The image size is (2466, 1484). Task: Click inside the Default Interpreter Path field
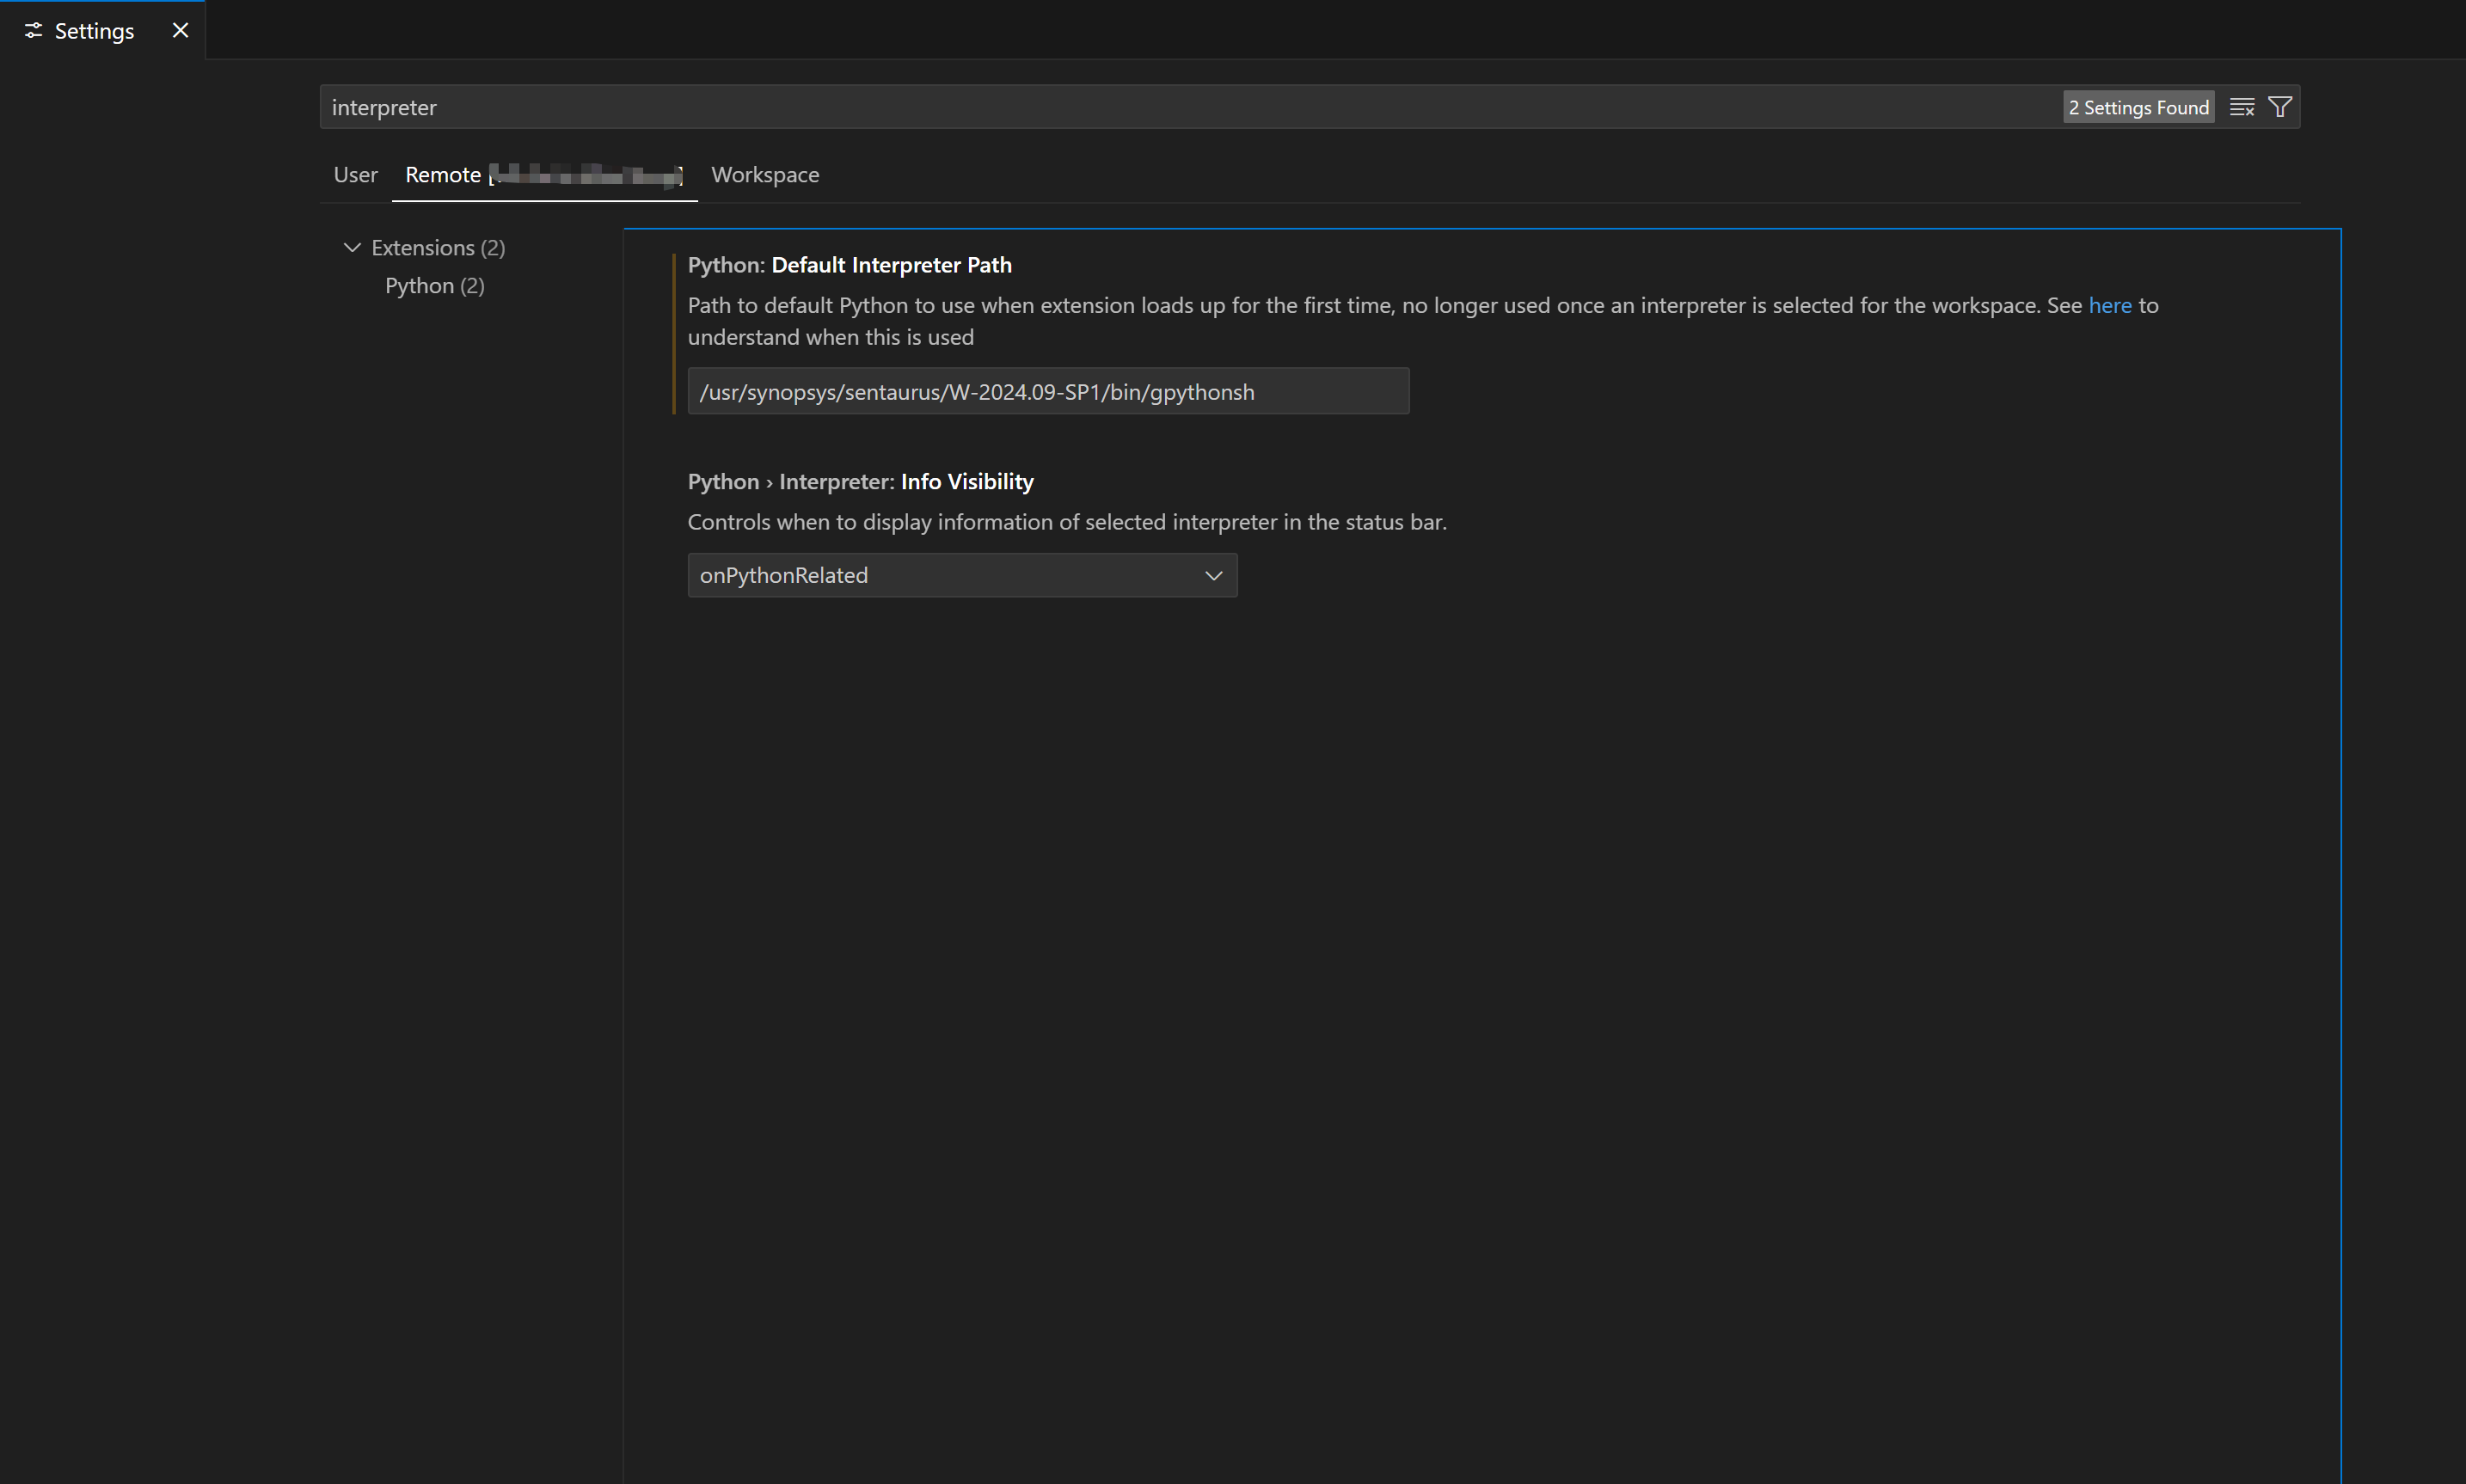(1047, 391)
